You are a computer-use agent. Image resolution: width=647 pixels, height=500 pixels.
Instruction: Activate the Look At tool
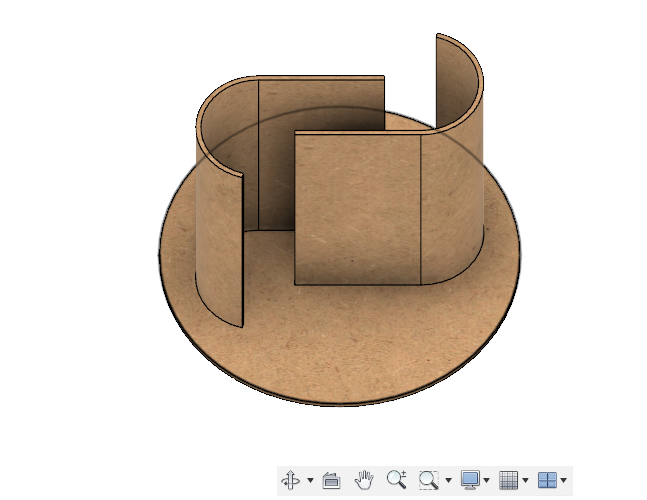pos(331,481)
